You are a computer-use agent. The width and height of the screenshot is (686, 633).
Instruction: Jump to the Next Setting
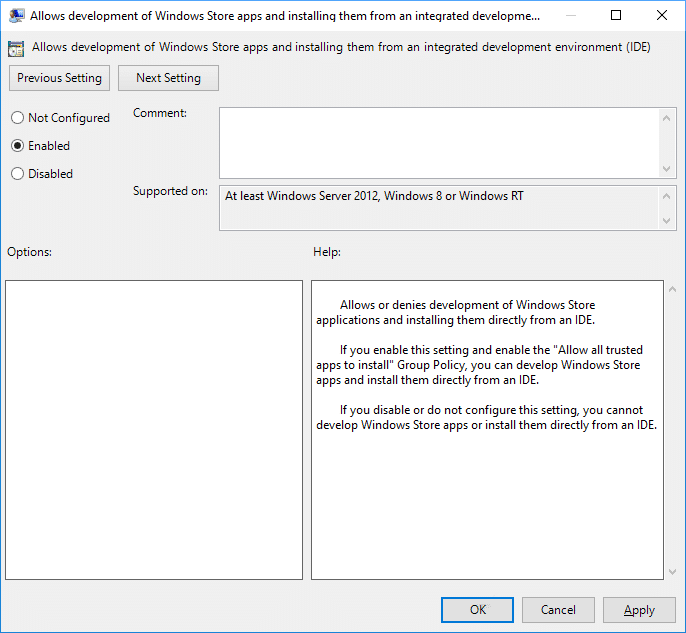[x=168, y=78]
